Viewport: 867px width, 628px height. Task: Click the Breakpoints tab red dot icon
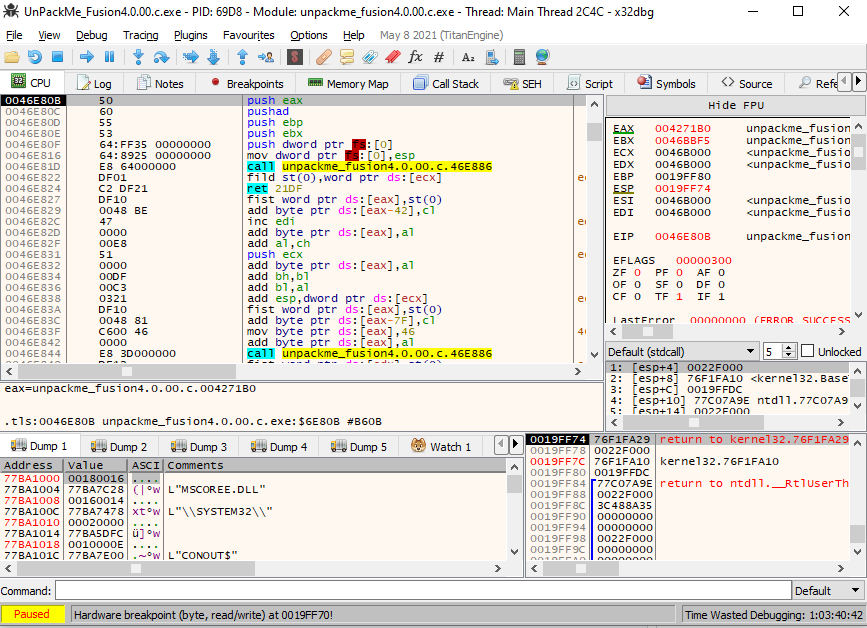pyautogui.click(x=215, y=83)
